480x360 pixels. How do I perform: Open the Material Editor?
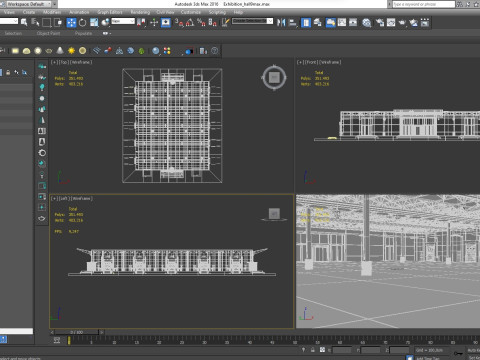(367, 22)
